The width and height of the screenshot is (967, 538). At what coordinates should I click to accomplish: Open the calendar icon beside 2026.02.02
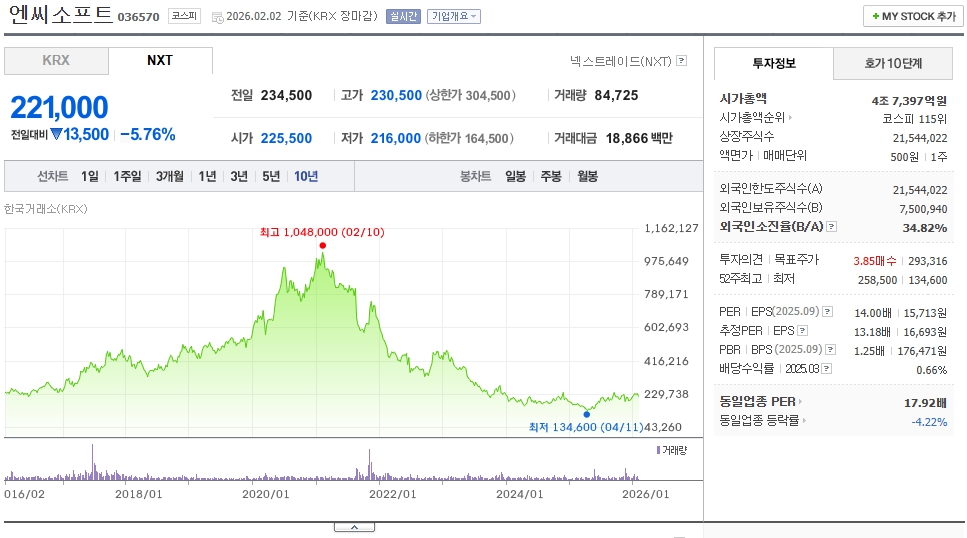[x=217, y=18]
